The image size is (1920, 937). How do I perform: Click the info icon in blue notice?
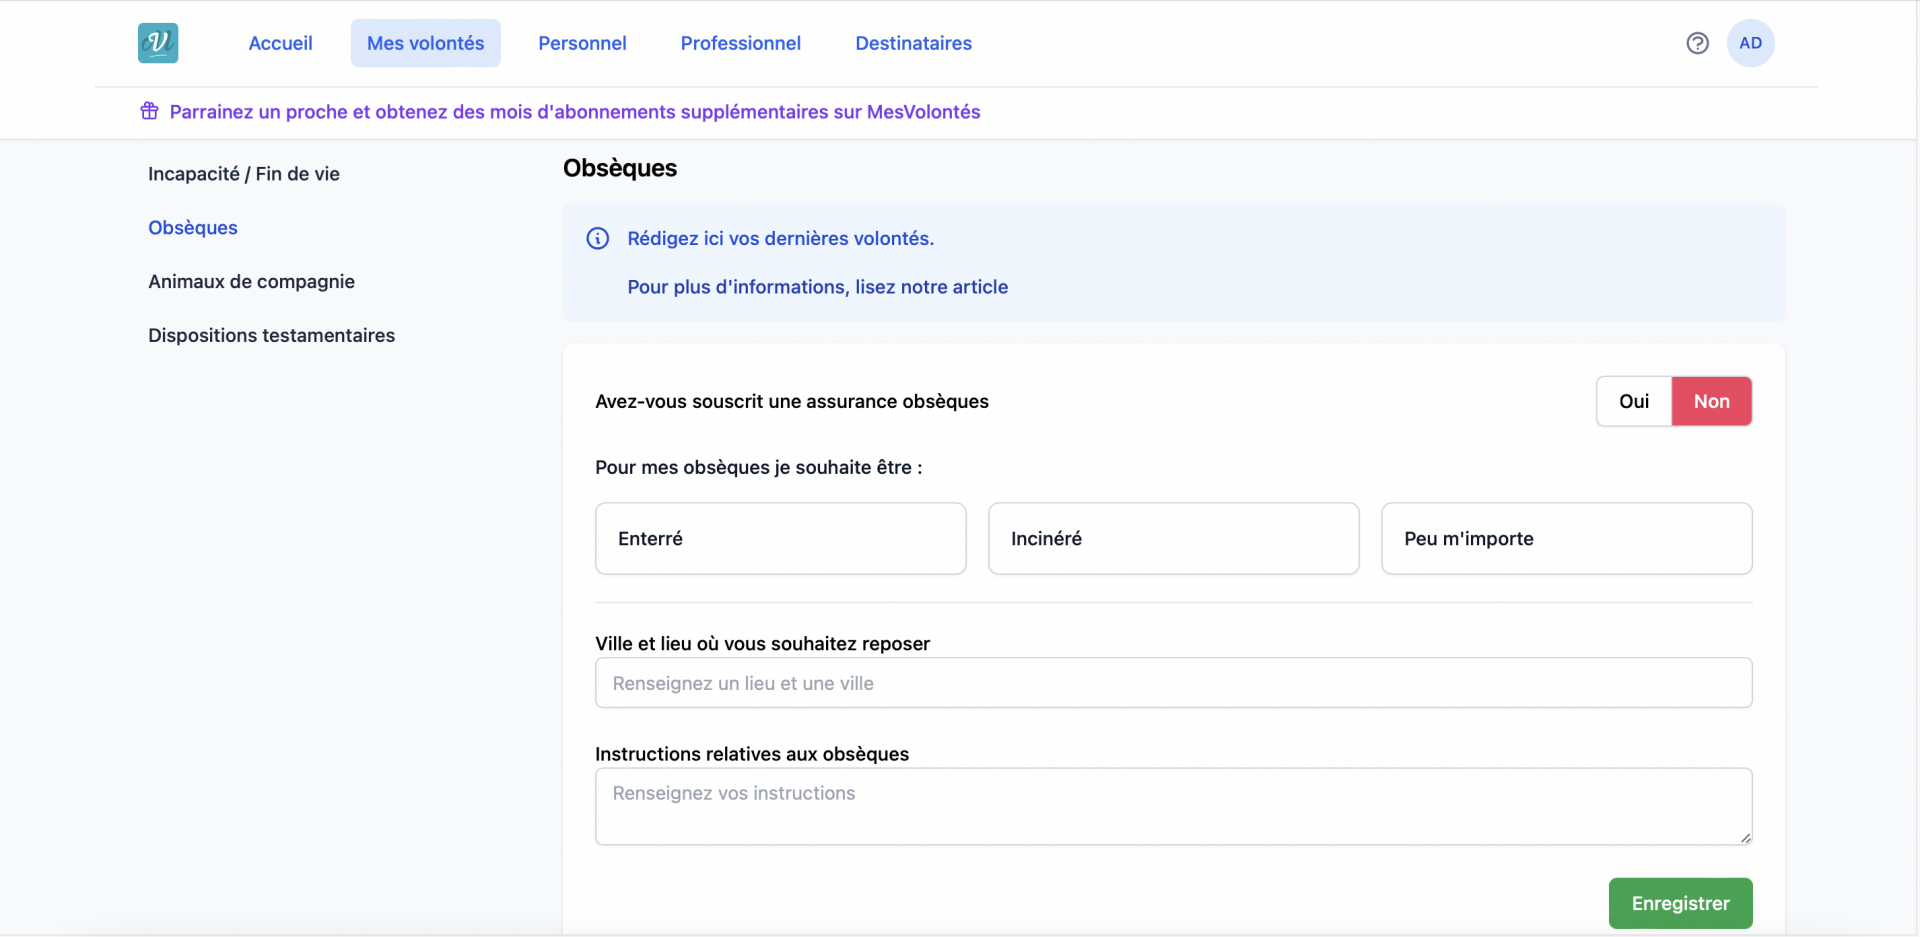(x=598, y=238)
